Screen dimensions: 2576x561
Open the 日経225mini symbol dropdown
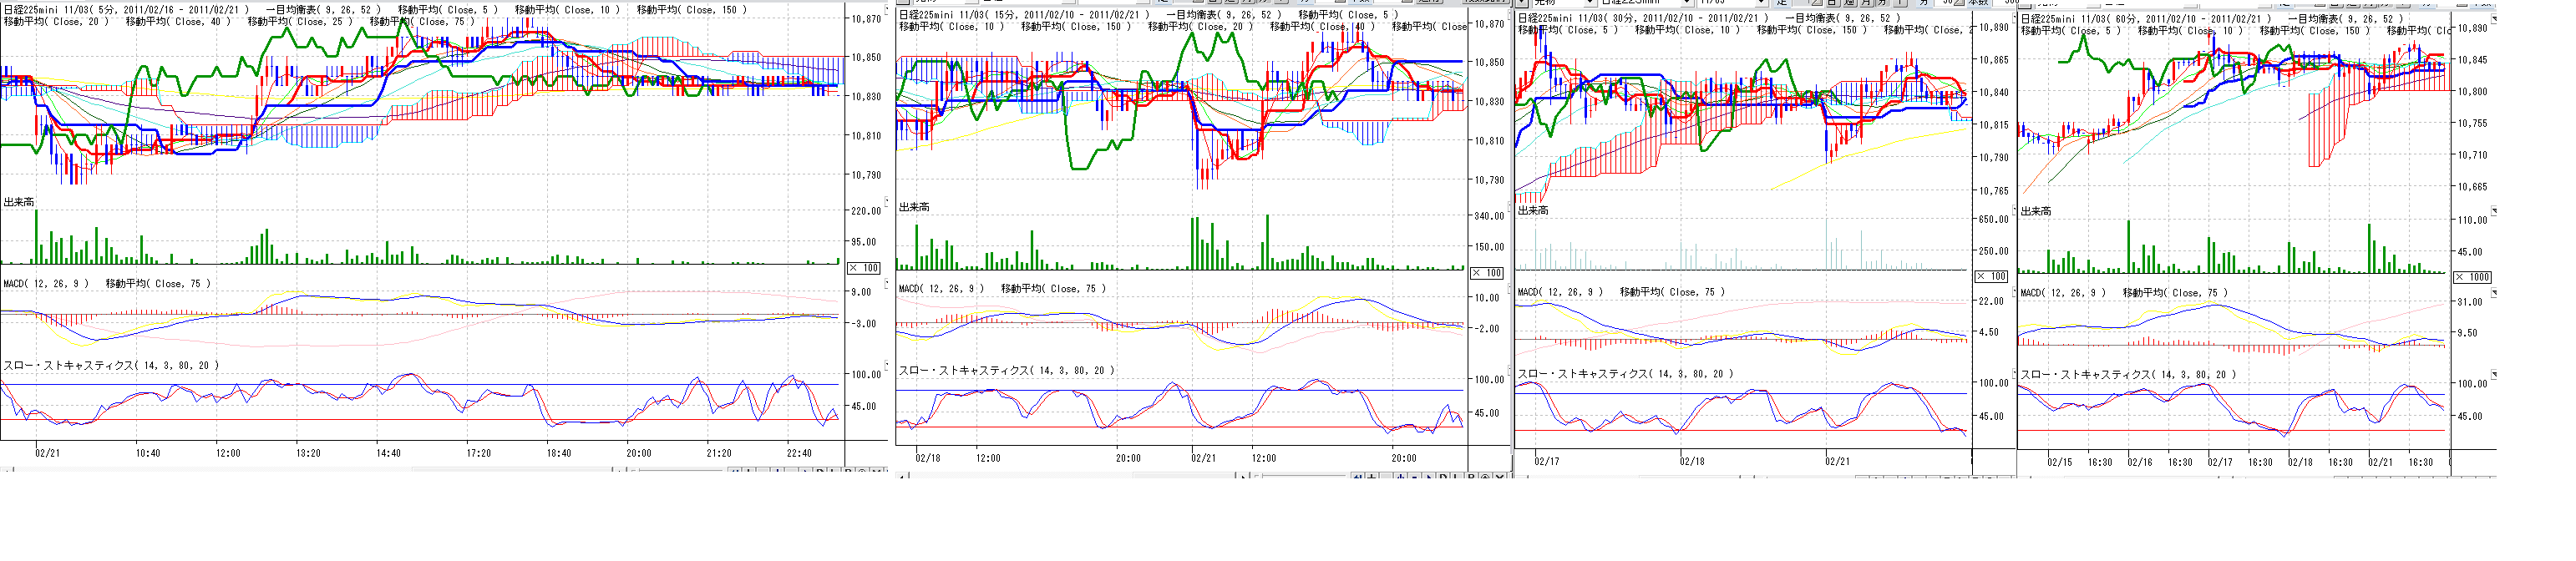pos(1688,3)
